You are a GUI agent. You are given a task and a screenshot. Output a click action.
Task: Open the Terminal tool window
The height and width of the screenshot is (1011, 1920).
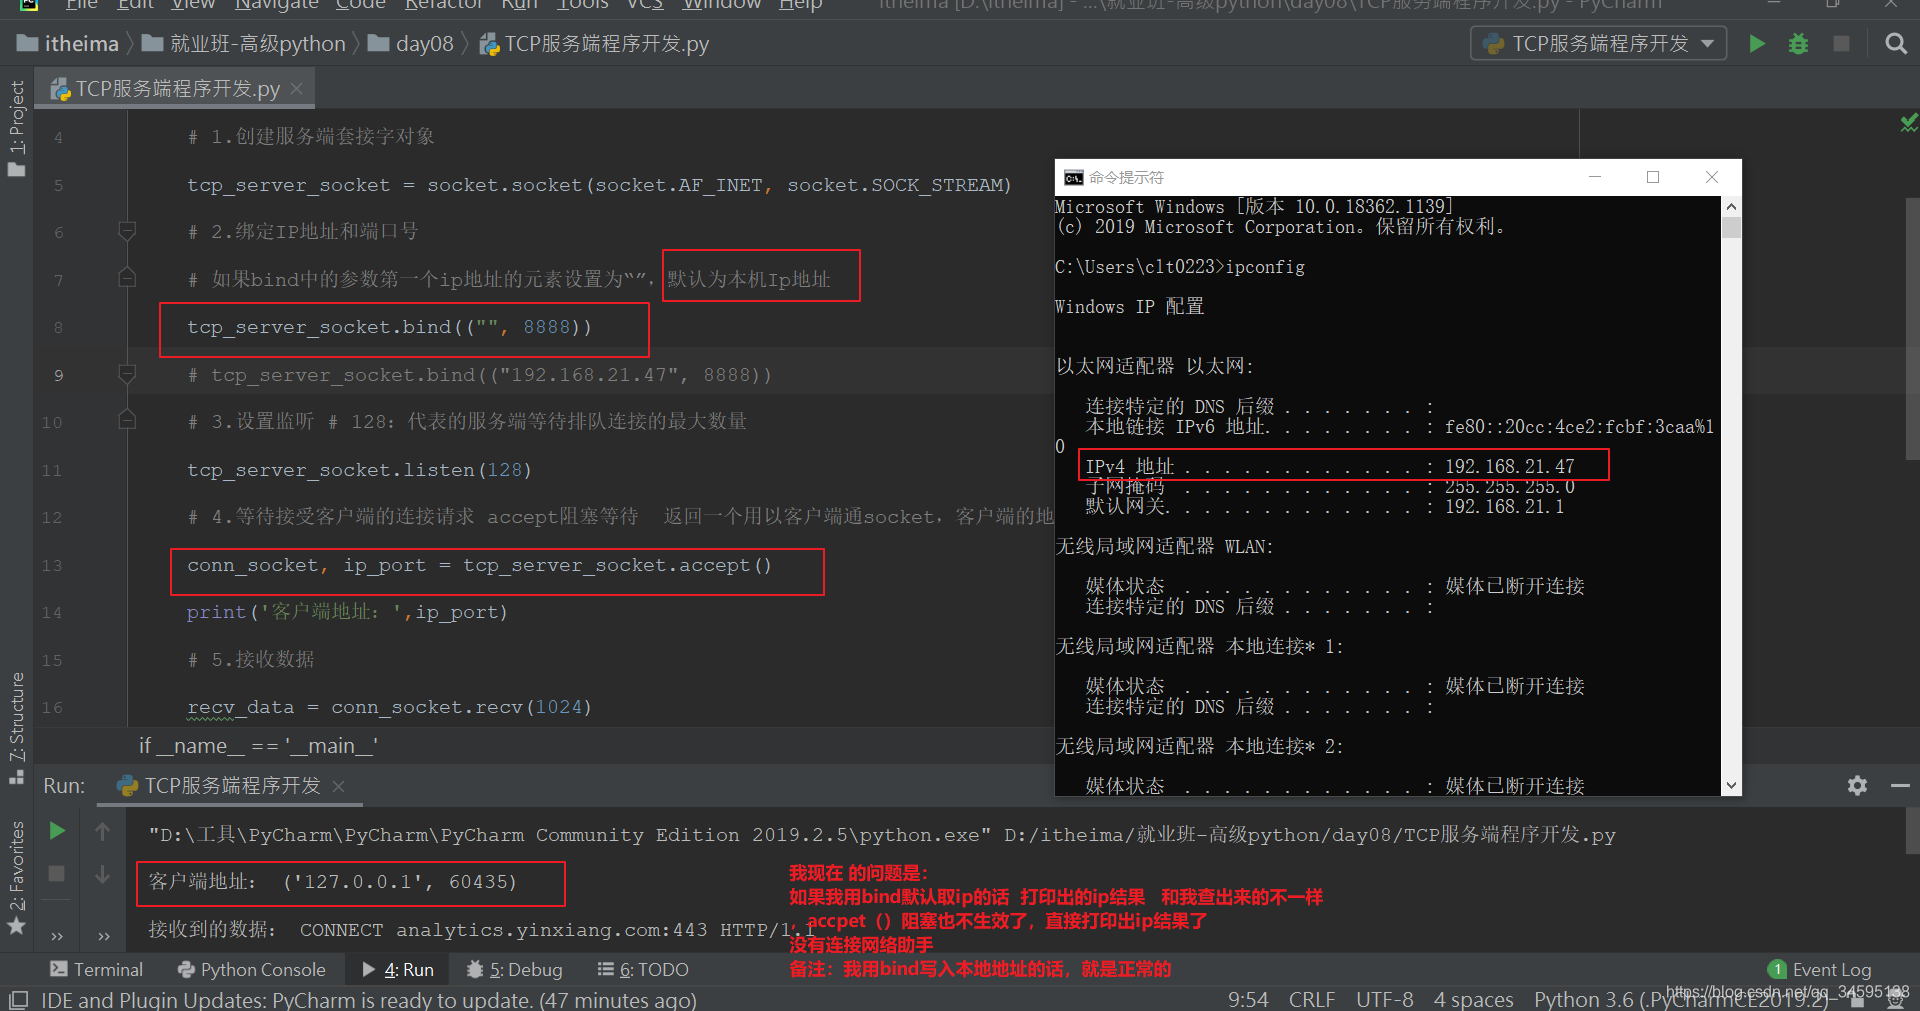click(x=96, y=969)
